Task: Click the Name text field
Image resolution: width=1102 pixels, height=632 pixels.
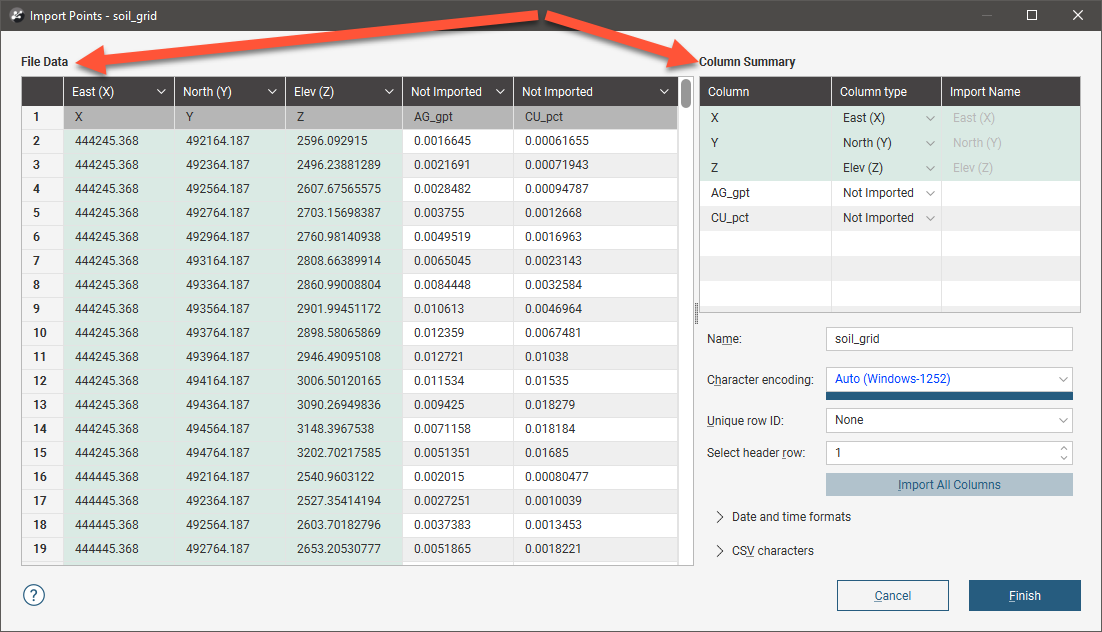Action: tap(949, 339)
